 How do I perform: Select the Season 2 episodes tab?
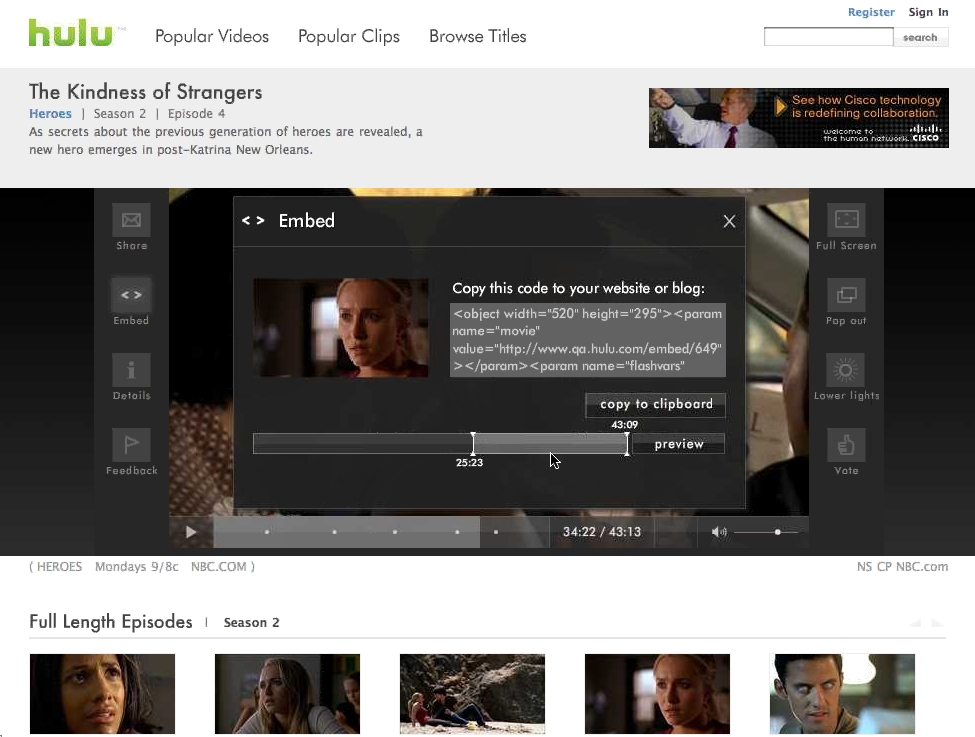[251, 623]
